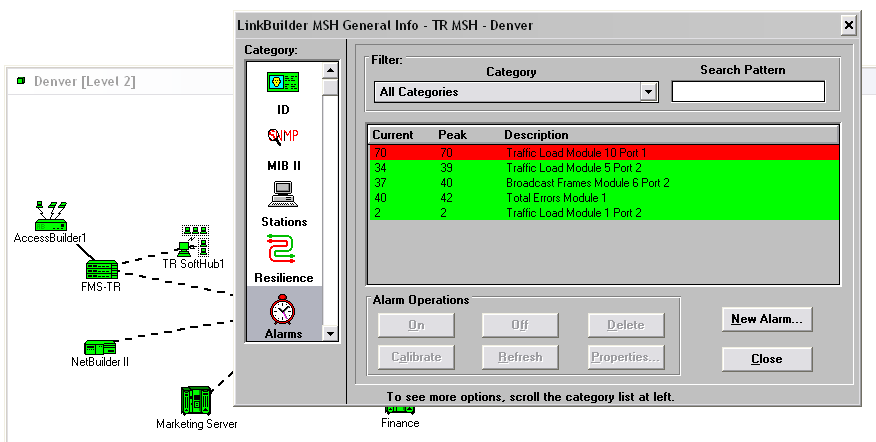Click the AccessBuilder1 label
Viewport: 876px width, 442px height.
50,239
